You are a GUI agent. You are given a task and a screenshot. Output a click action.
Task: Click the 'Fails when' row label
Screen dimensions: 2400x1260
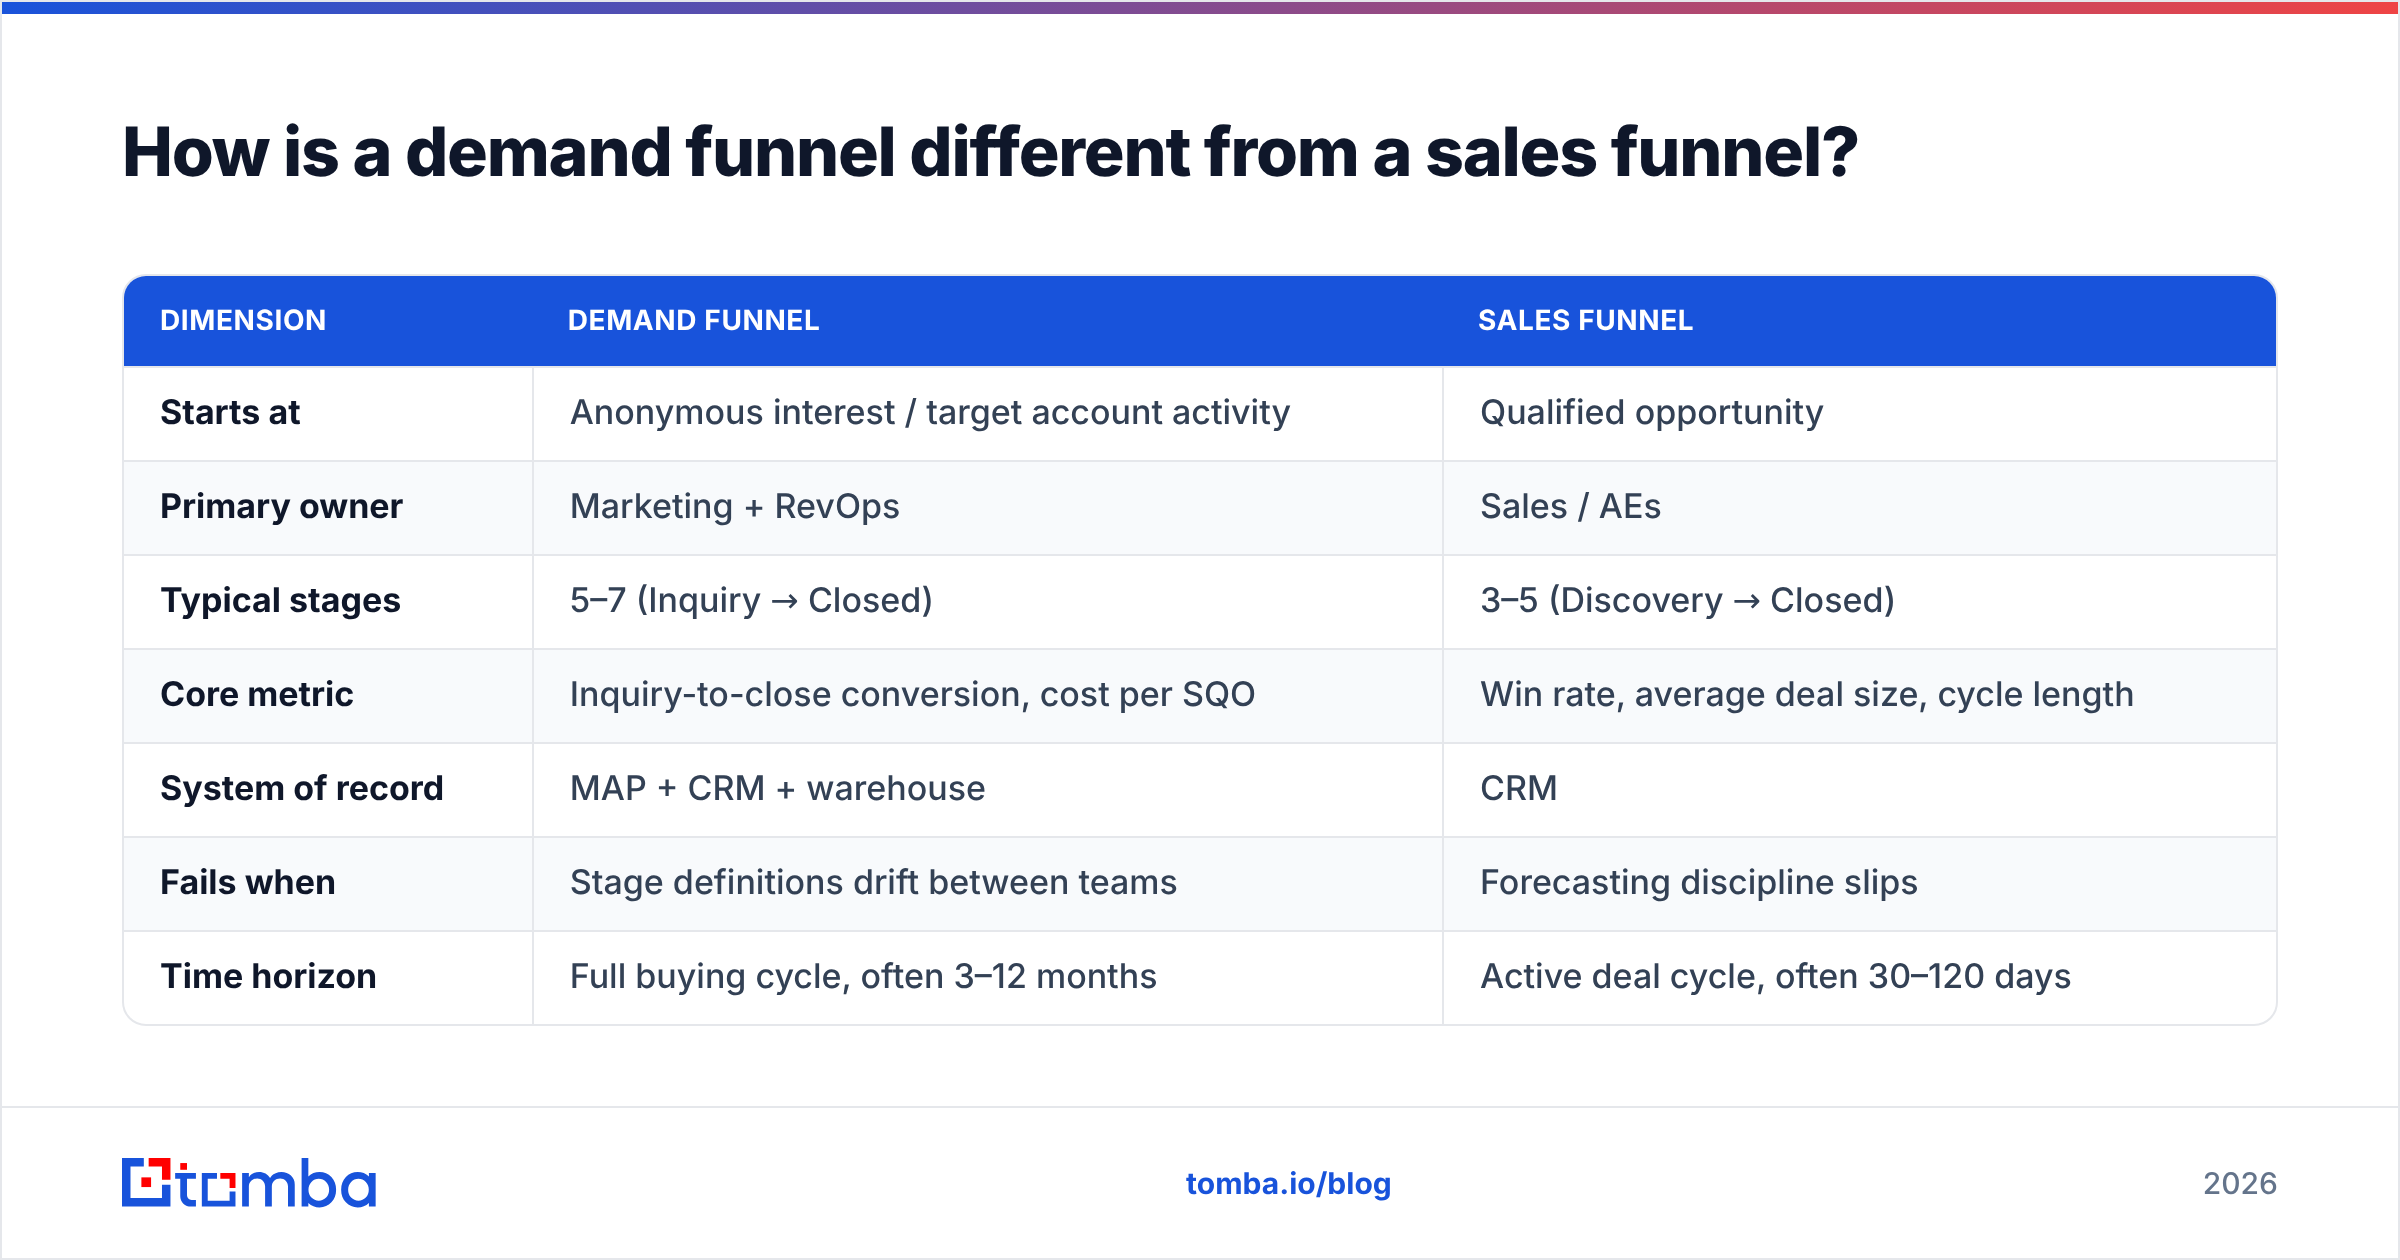(247, 882)
